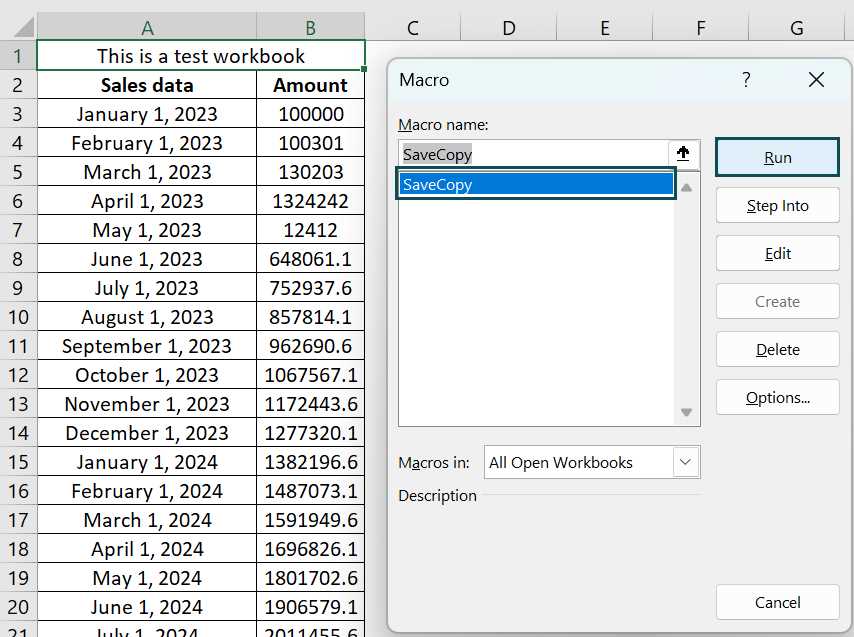This screenshot has width=854, height=637.
Task: Select cell 'November 1, 2023'
Action: pos(147,404)
